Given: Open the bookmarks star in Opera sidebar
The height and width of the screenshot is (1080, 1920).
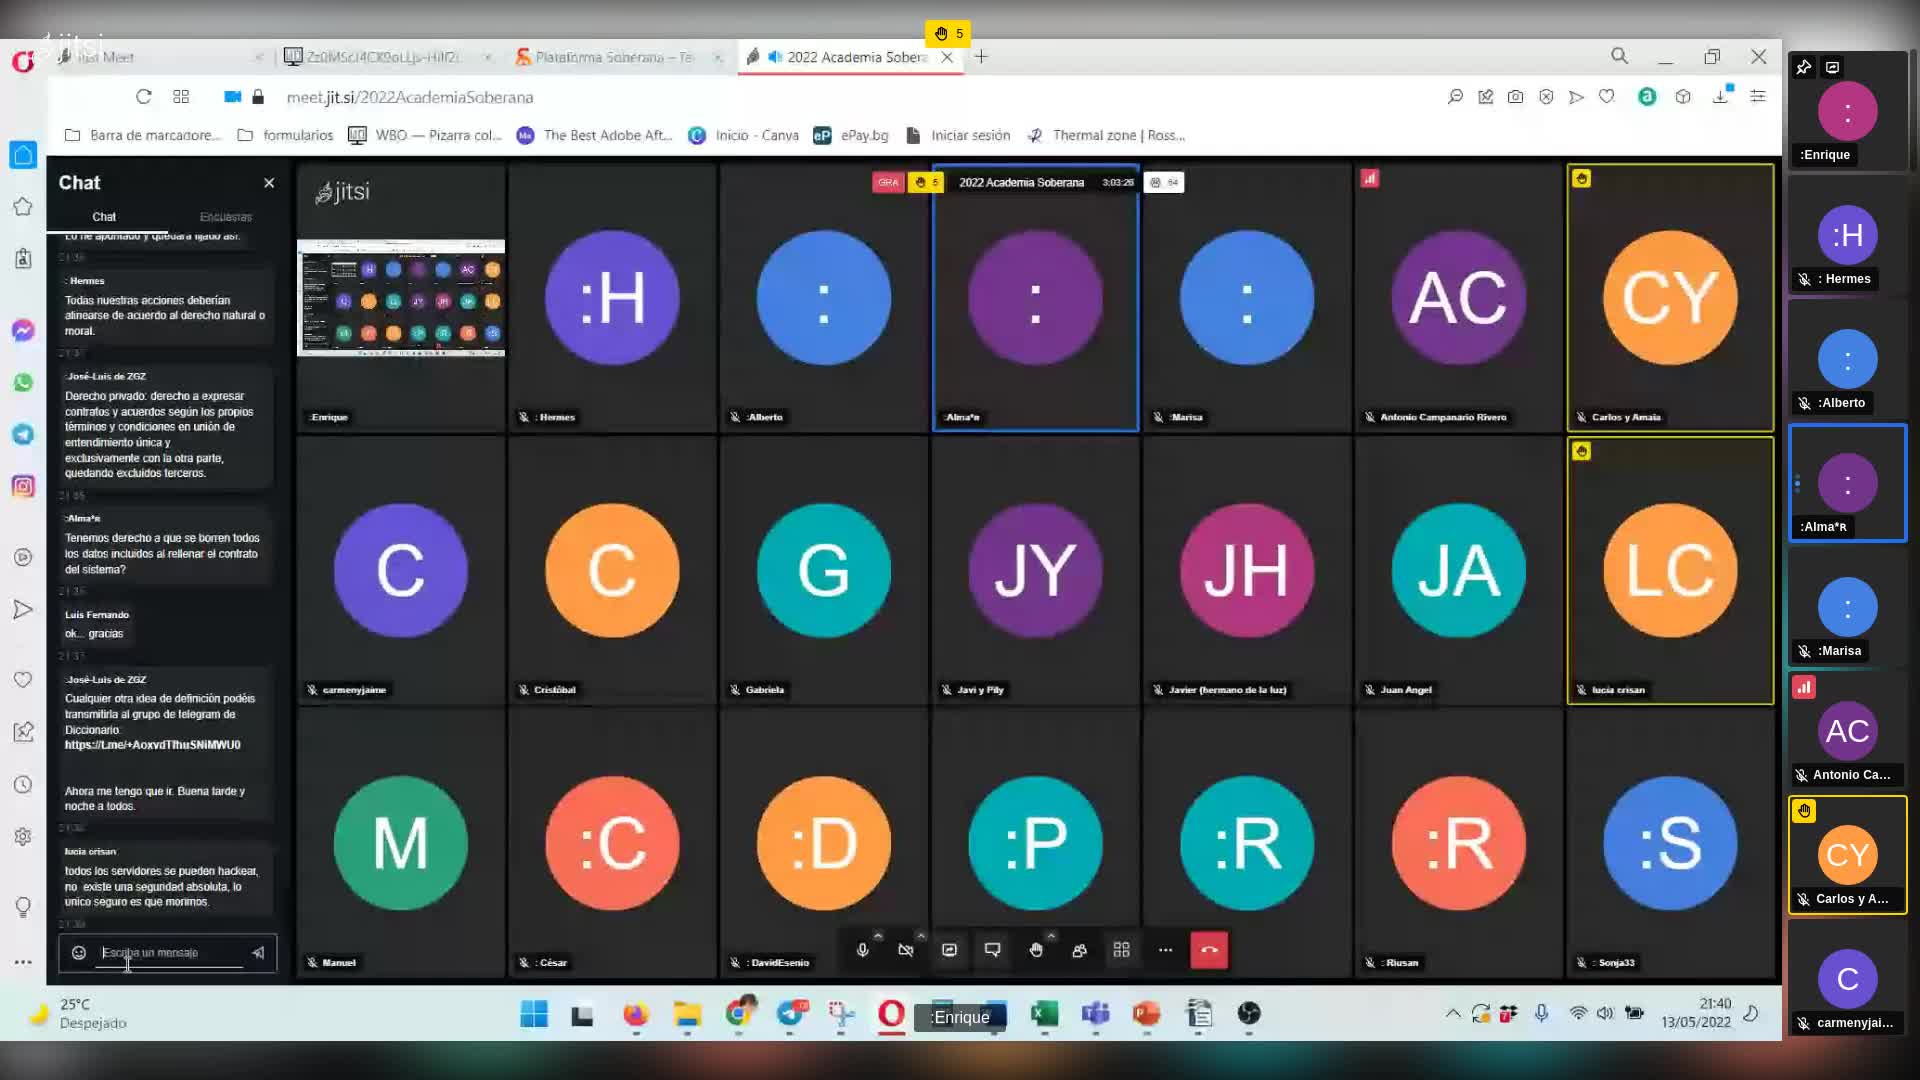Looking at the screenshot, I should pyautogui.click(x=23, y=207).
